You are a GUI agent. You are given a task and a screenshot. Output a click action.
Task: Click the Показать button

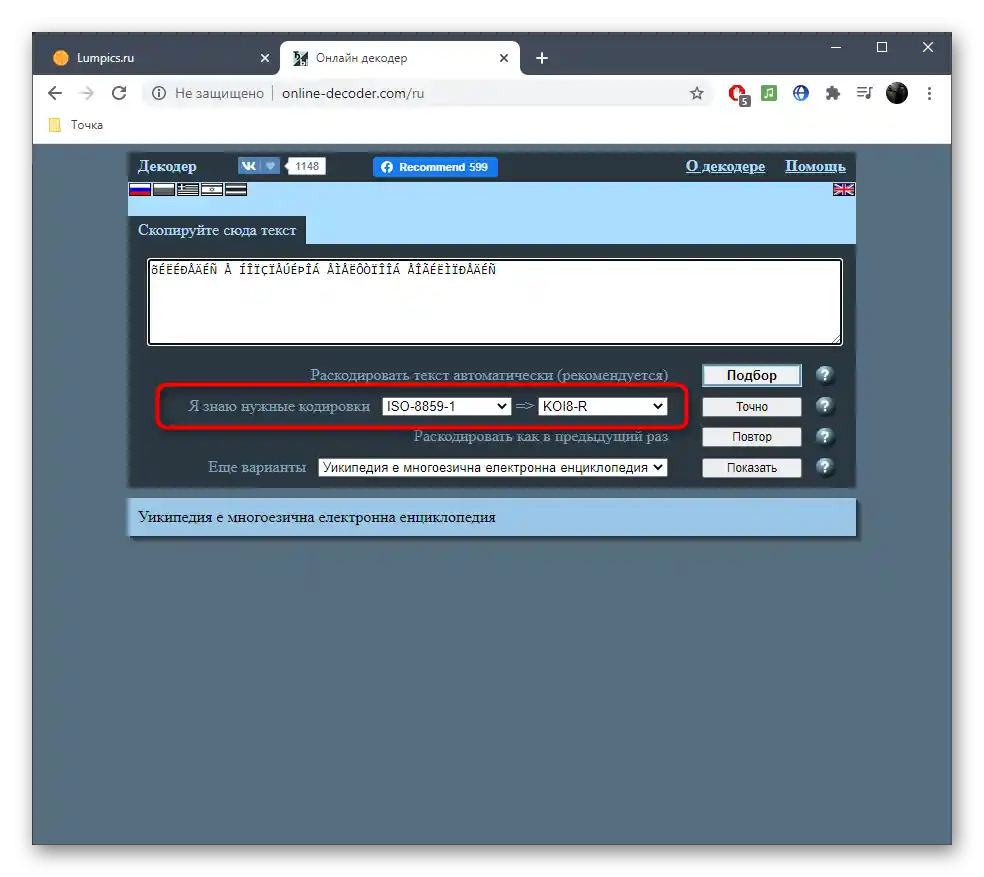tap(752, 468)
